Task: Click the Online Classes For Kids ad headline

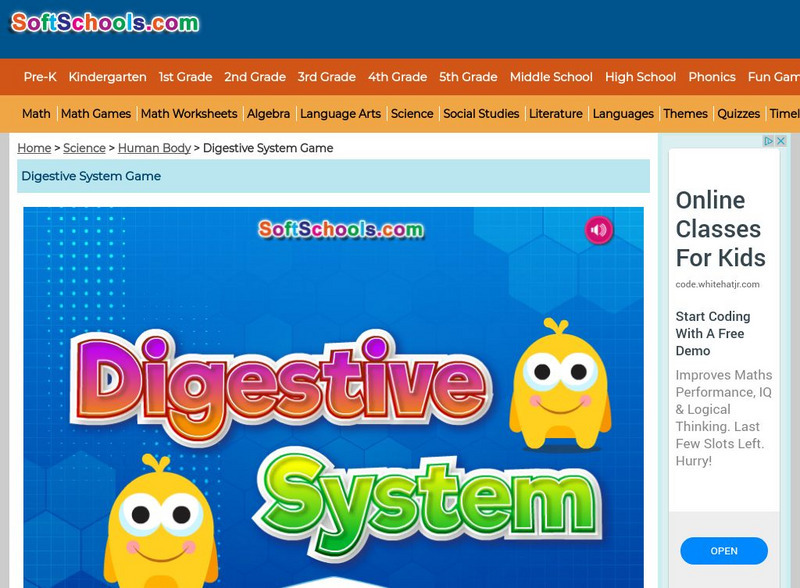Action: coord(720,229)
